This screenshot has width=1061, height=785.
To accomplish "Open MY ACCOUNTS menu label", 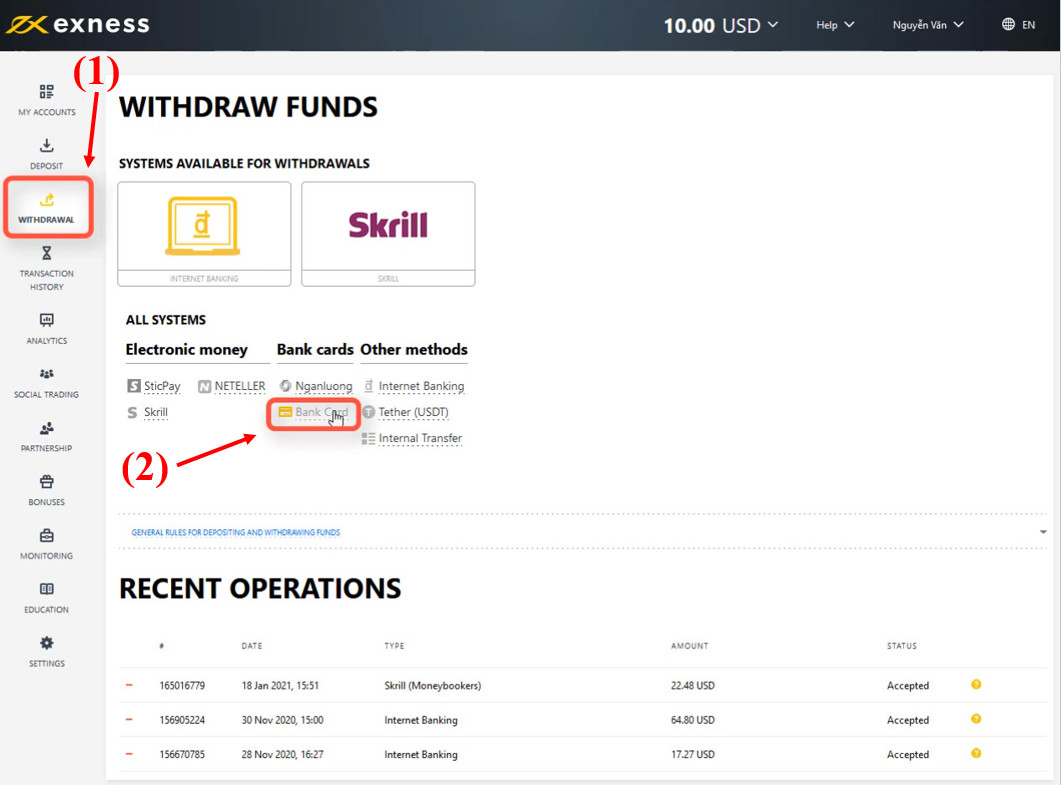I will (x=47, y=112).
